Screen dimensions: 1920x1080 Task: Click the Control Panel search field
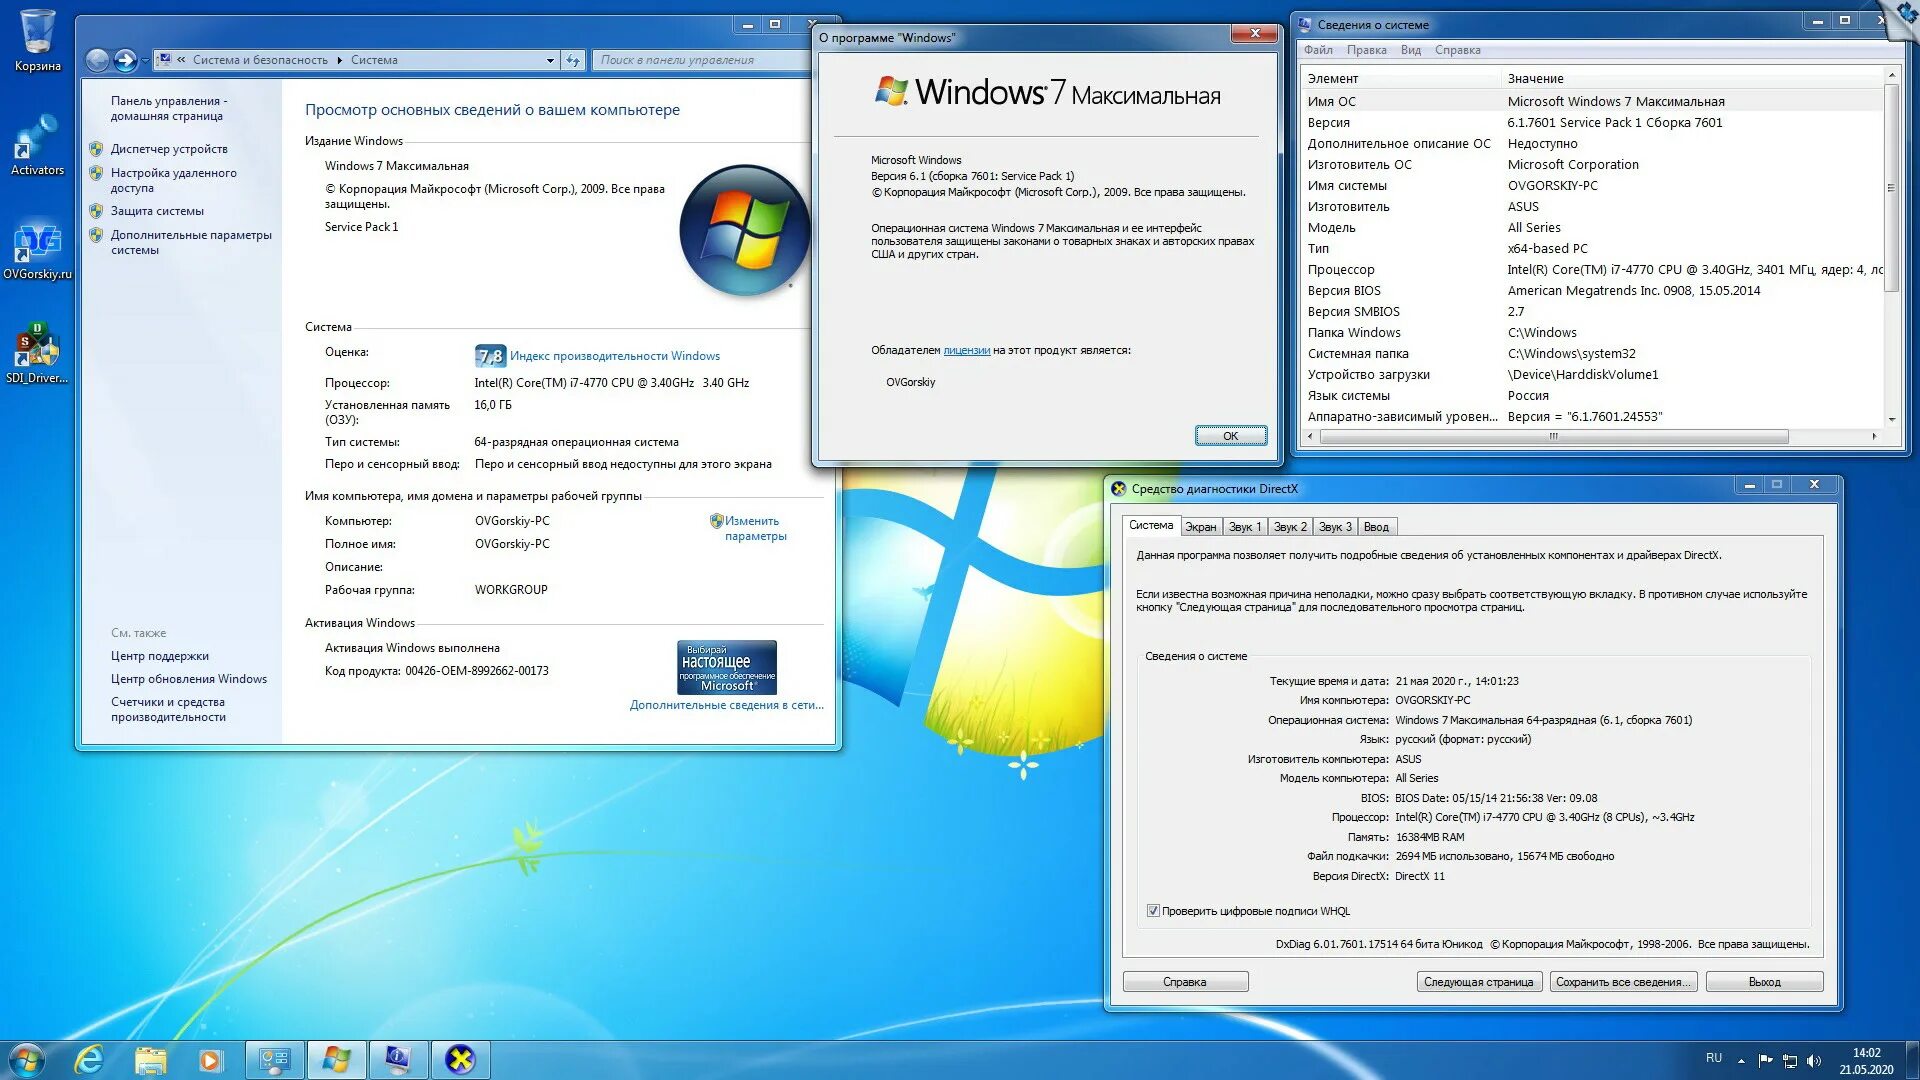tap(700, 60)
